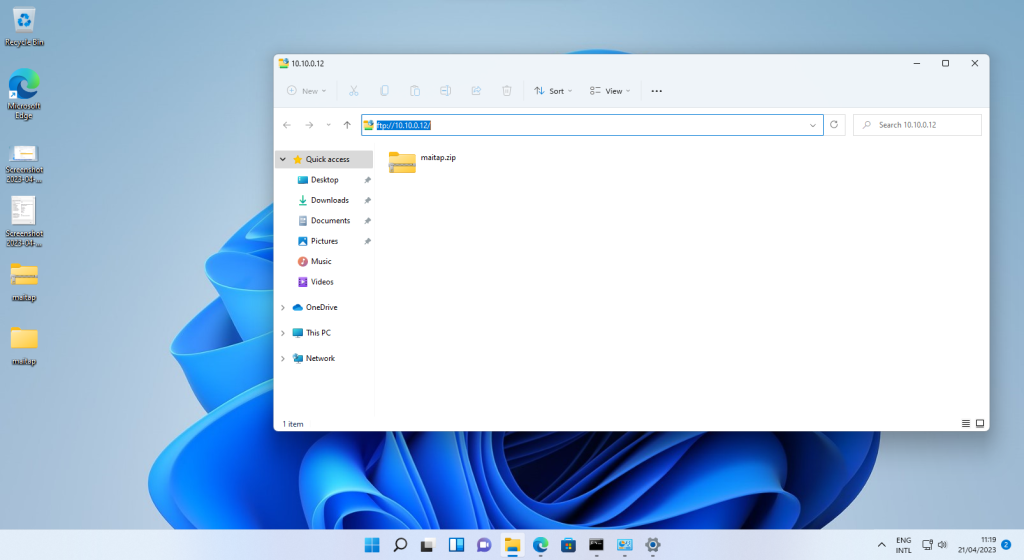Click File Explorer on the taskbar

pos(512,545)
